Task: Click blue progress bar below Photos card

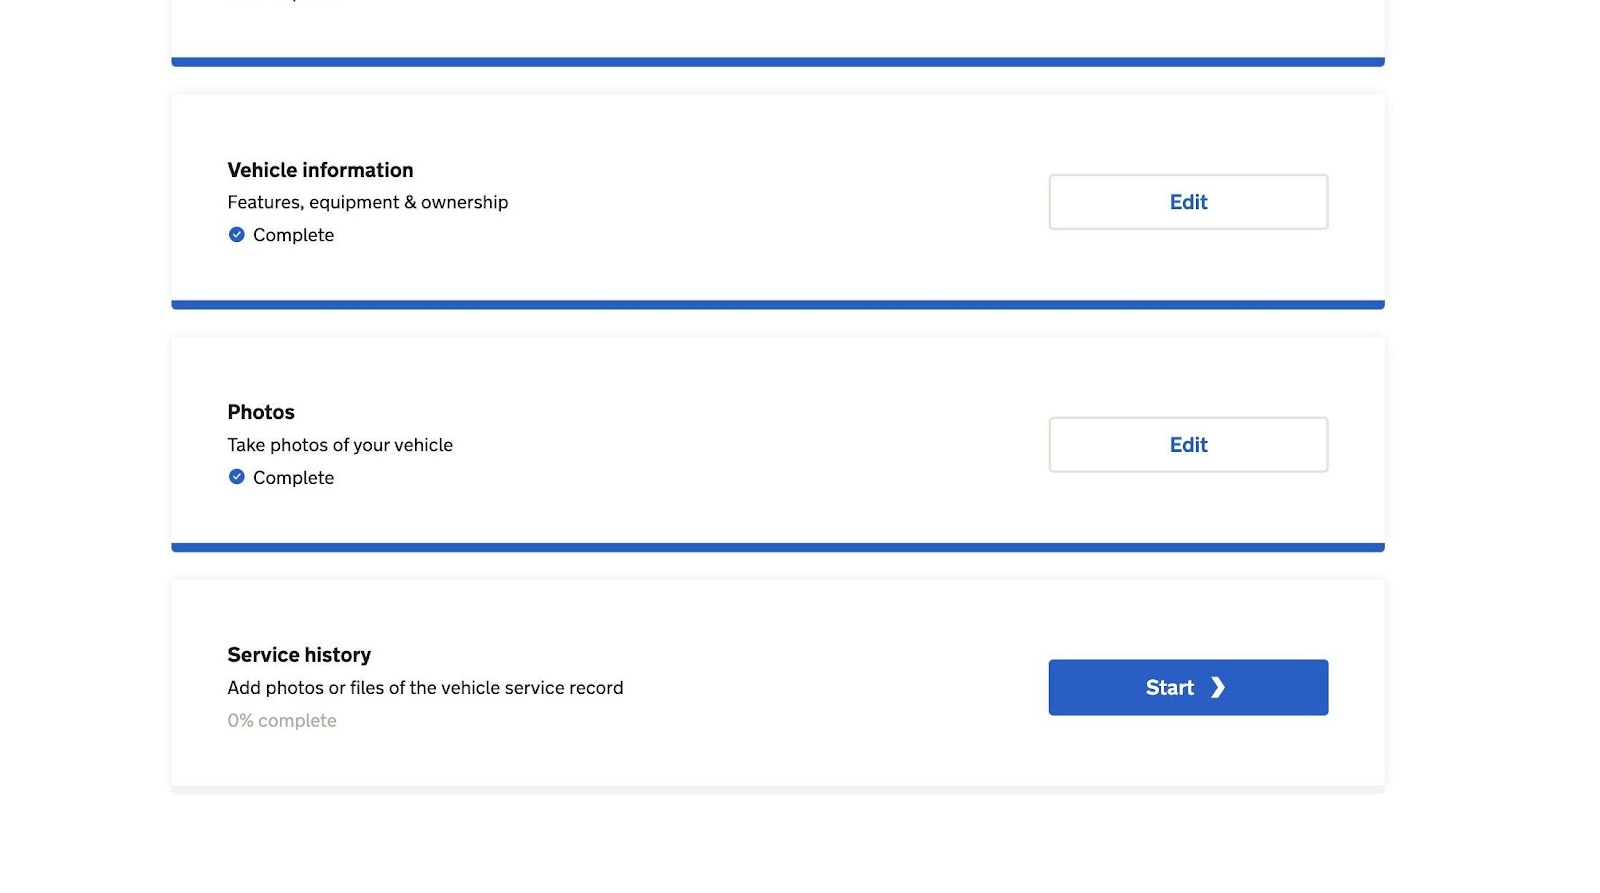Action: click(778, 548)
